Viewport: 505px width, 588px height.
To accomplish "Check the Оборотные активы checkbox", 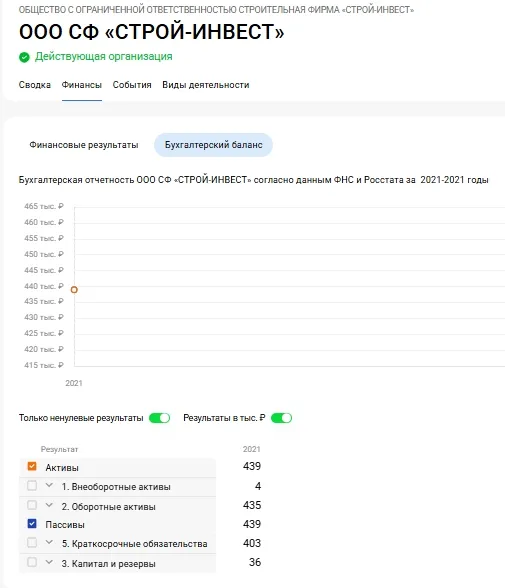I will point(32,505).
